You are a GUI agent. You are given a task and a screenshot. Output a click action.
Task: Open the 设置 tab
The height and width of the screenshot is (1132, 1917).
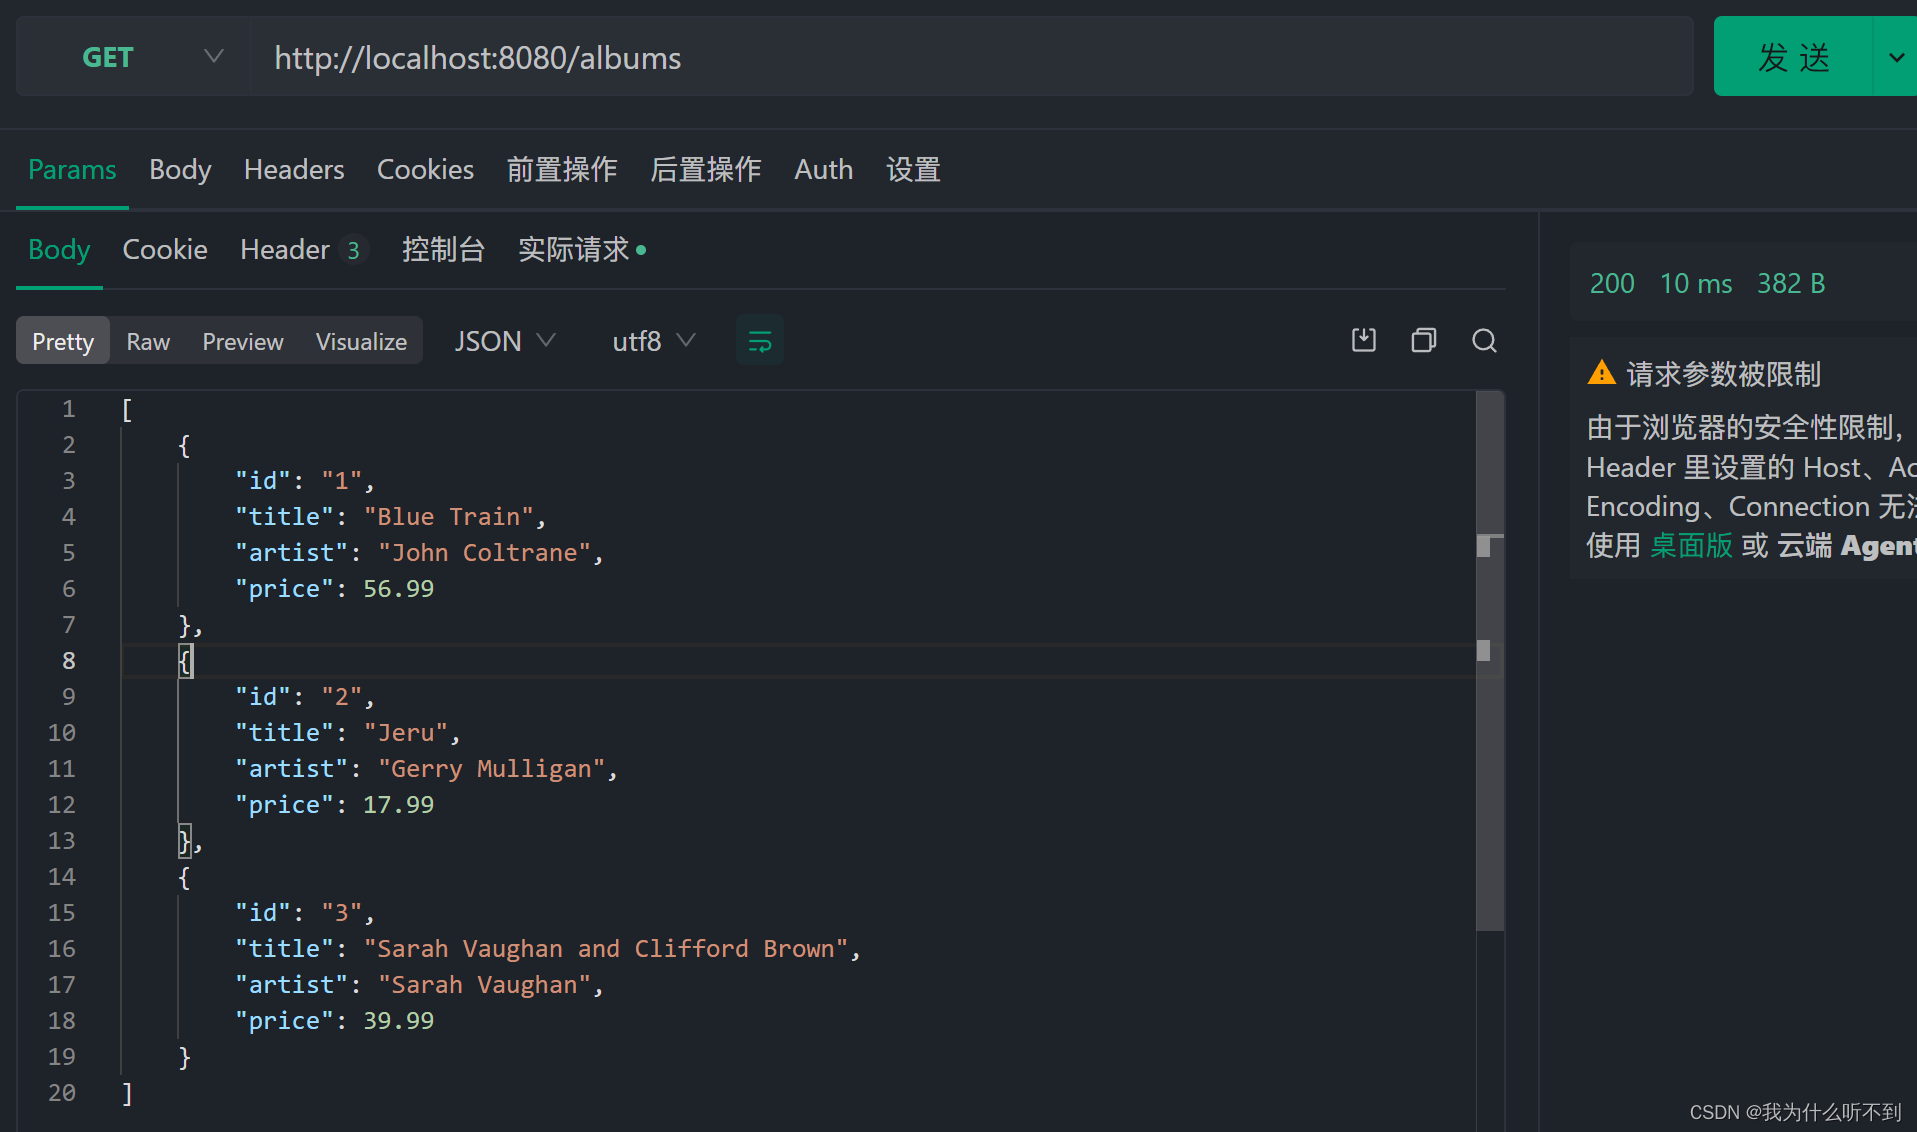point(913,169)
